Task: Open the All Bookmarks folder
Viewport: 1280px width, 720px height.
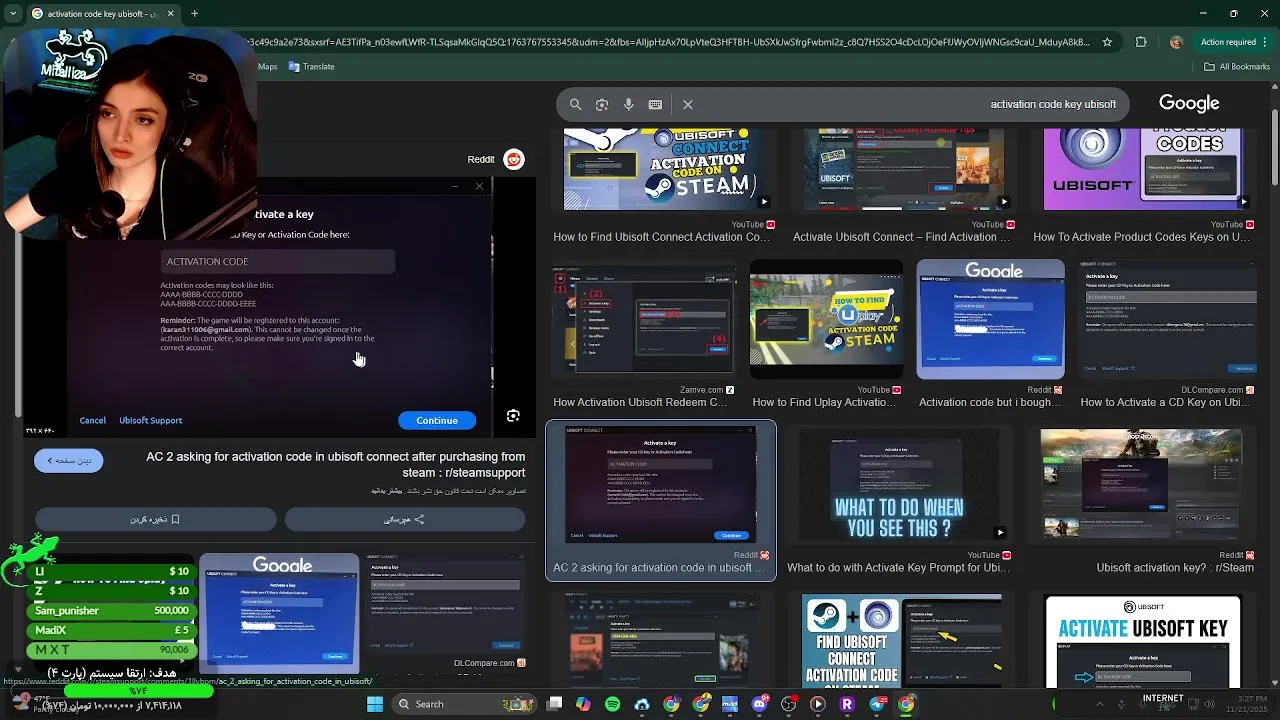Action: click(x=1237, y=67)
